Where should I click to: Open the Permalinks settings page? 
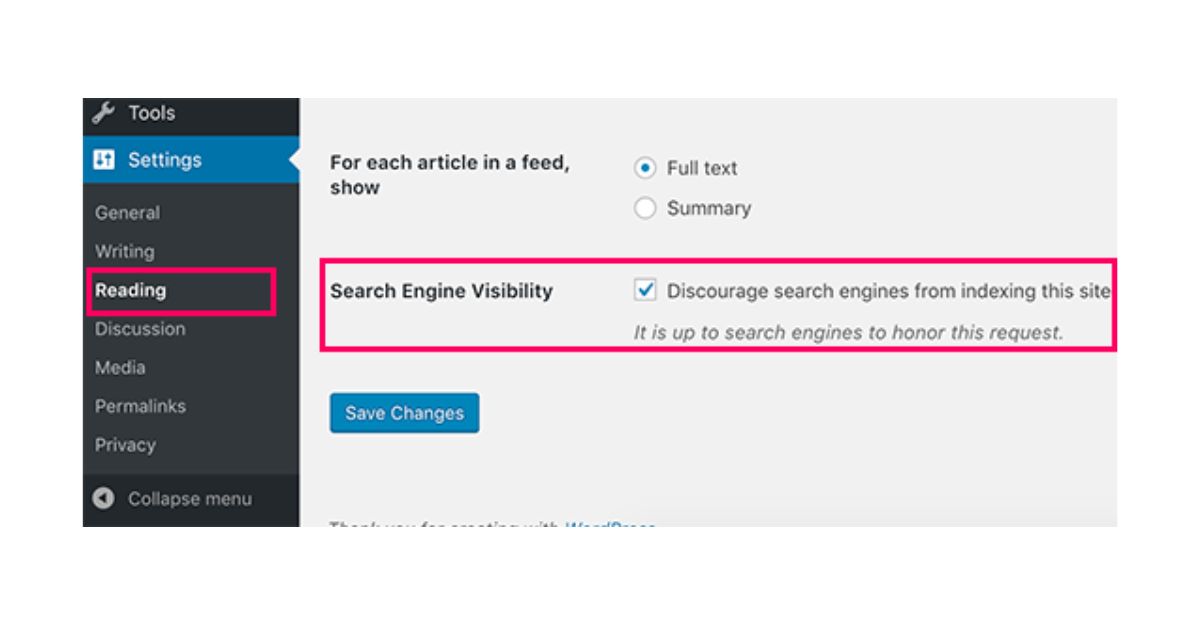[x=140, y=406]
